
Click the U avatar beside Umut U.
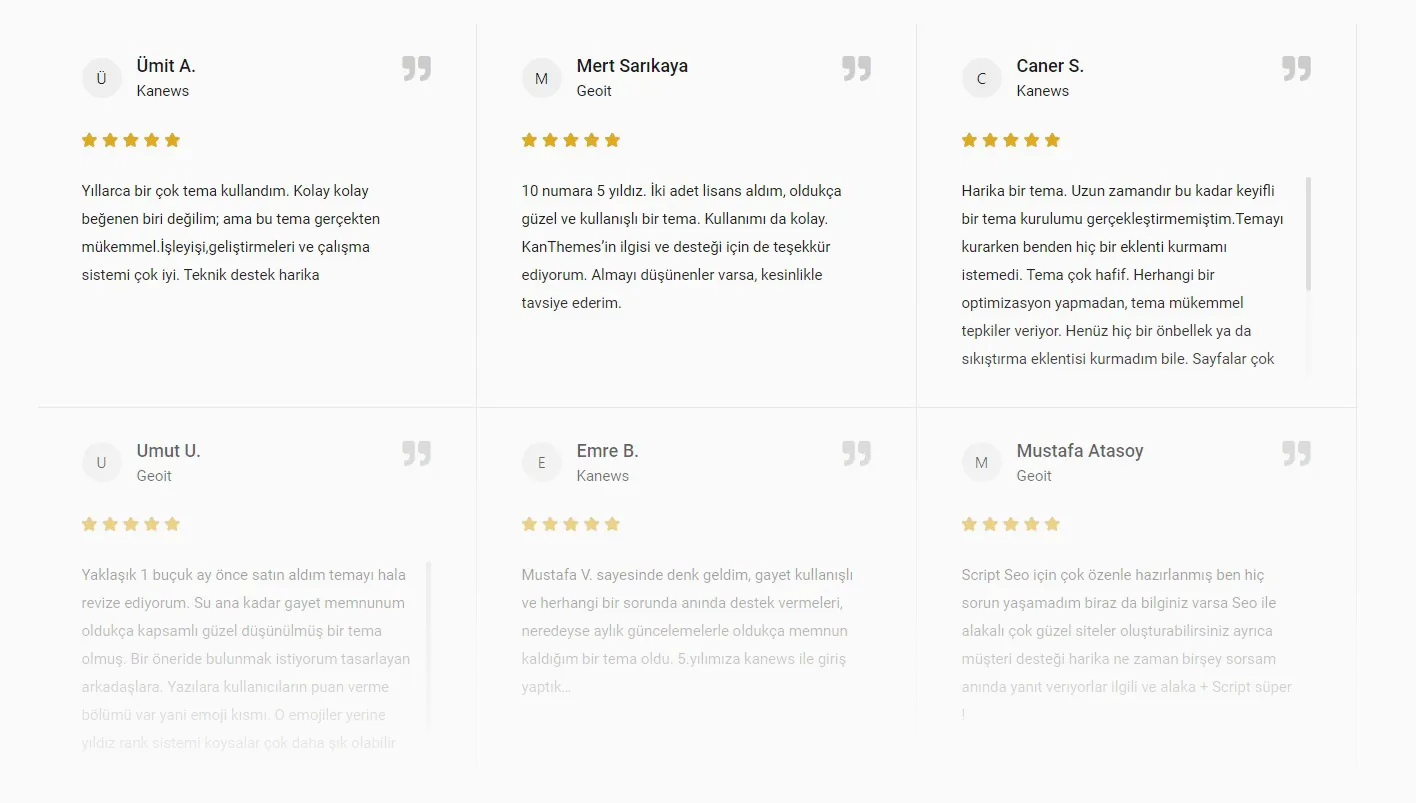101,463
